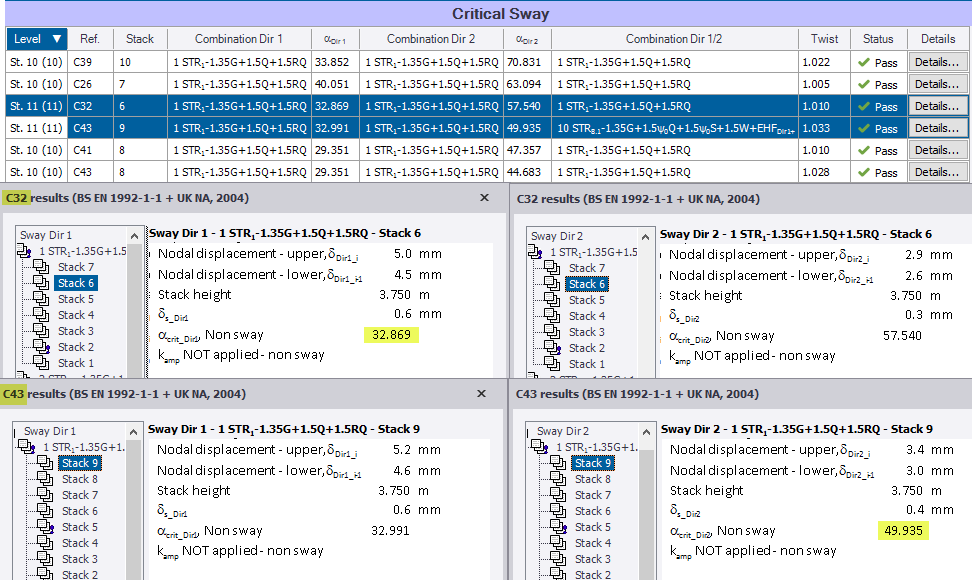The image size is (972, 580).
Task: Close the C32 Sway Dir 1 results panel
Action: [484, 198]
